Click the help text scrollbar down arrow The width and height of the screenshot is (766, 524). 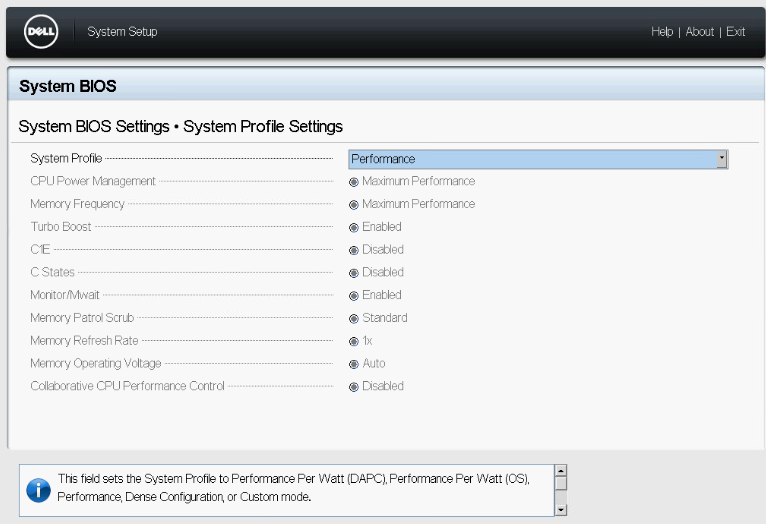(x=561, y=510)
